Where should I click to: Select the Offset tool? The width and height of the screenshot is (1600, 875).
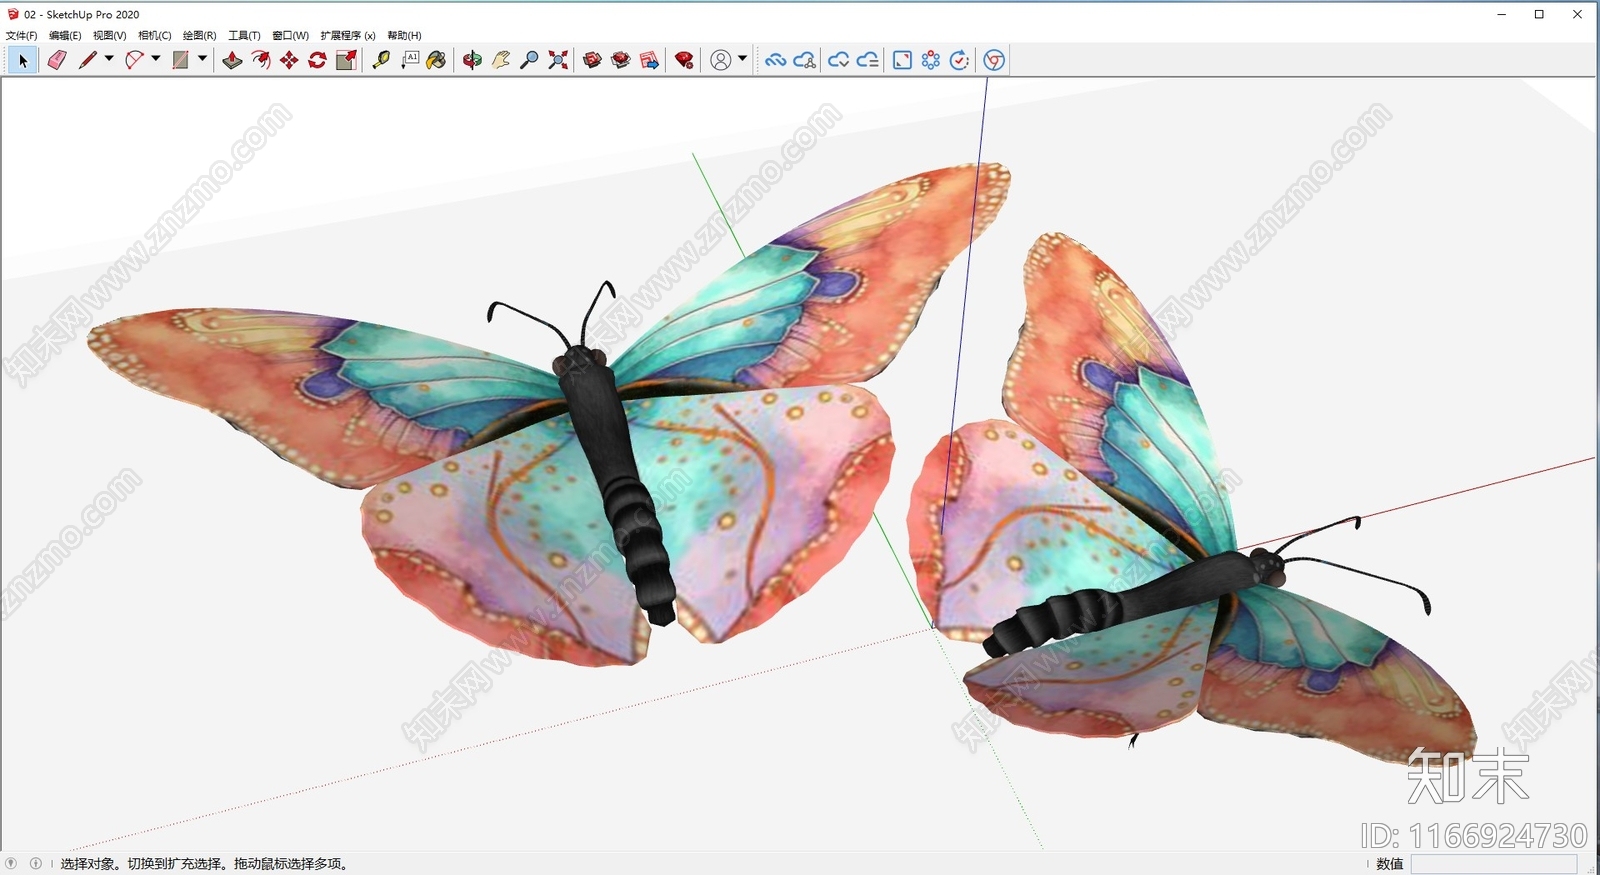pos(261,60)
